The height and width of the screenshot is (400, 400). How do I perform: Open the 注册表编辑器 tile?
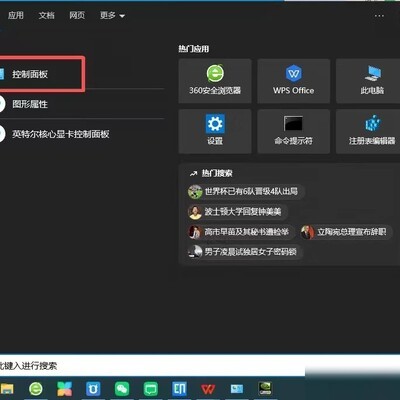[x=368, y=131]
